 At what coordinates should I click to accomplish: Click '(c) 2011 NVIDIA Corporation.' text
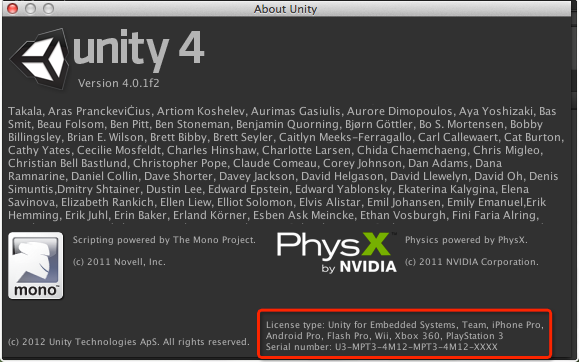coord(472,262)
